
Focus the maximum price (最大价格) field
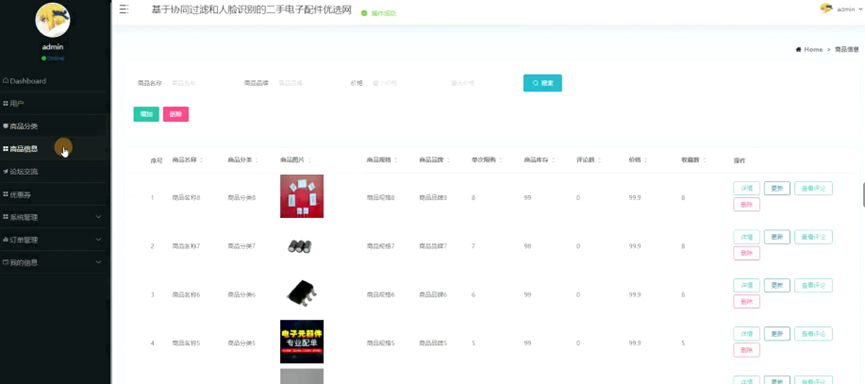click(477, 83)
